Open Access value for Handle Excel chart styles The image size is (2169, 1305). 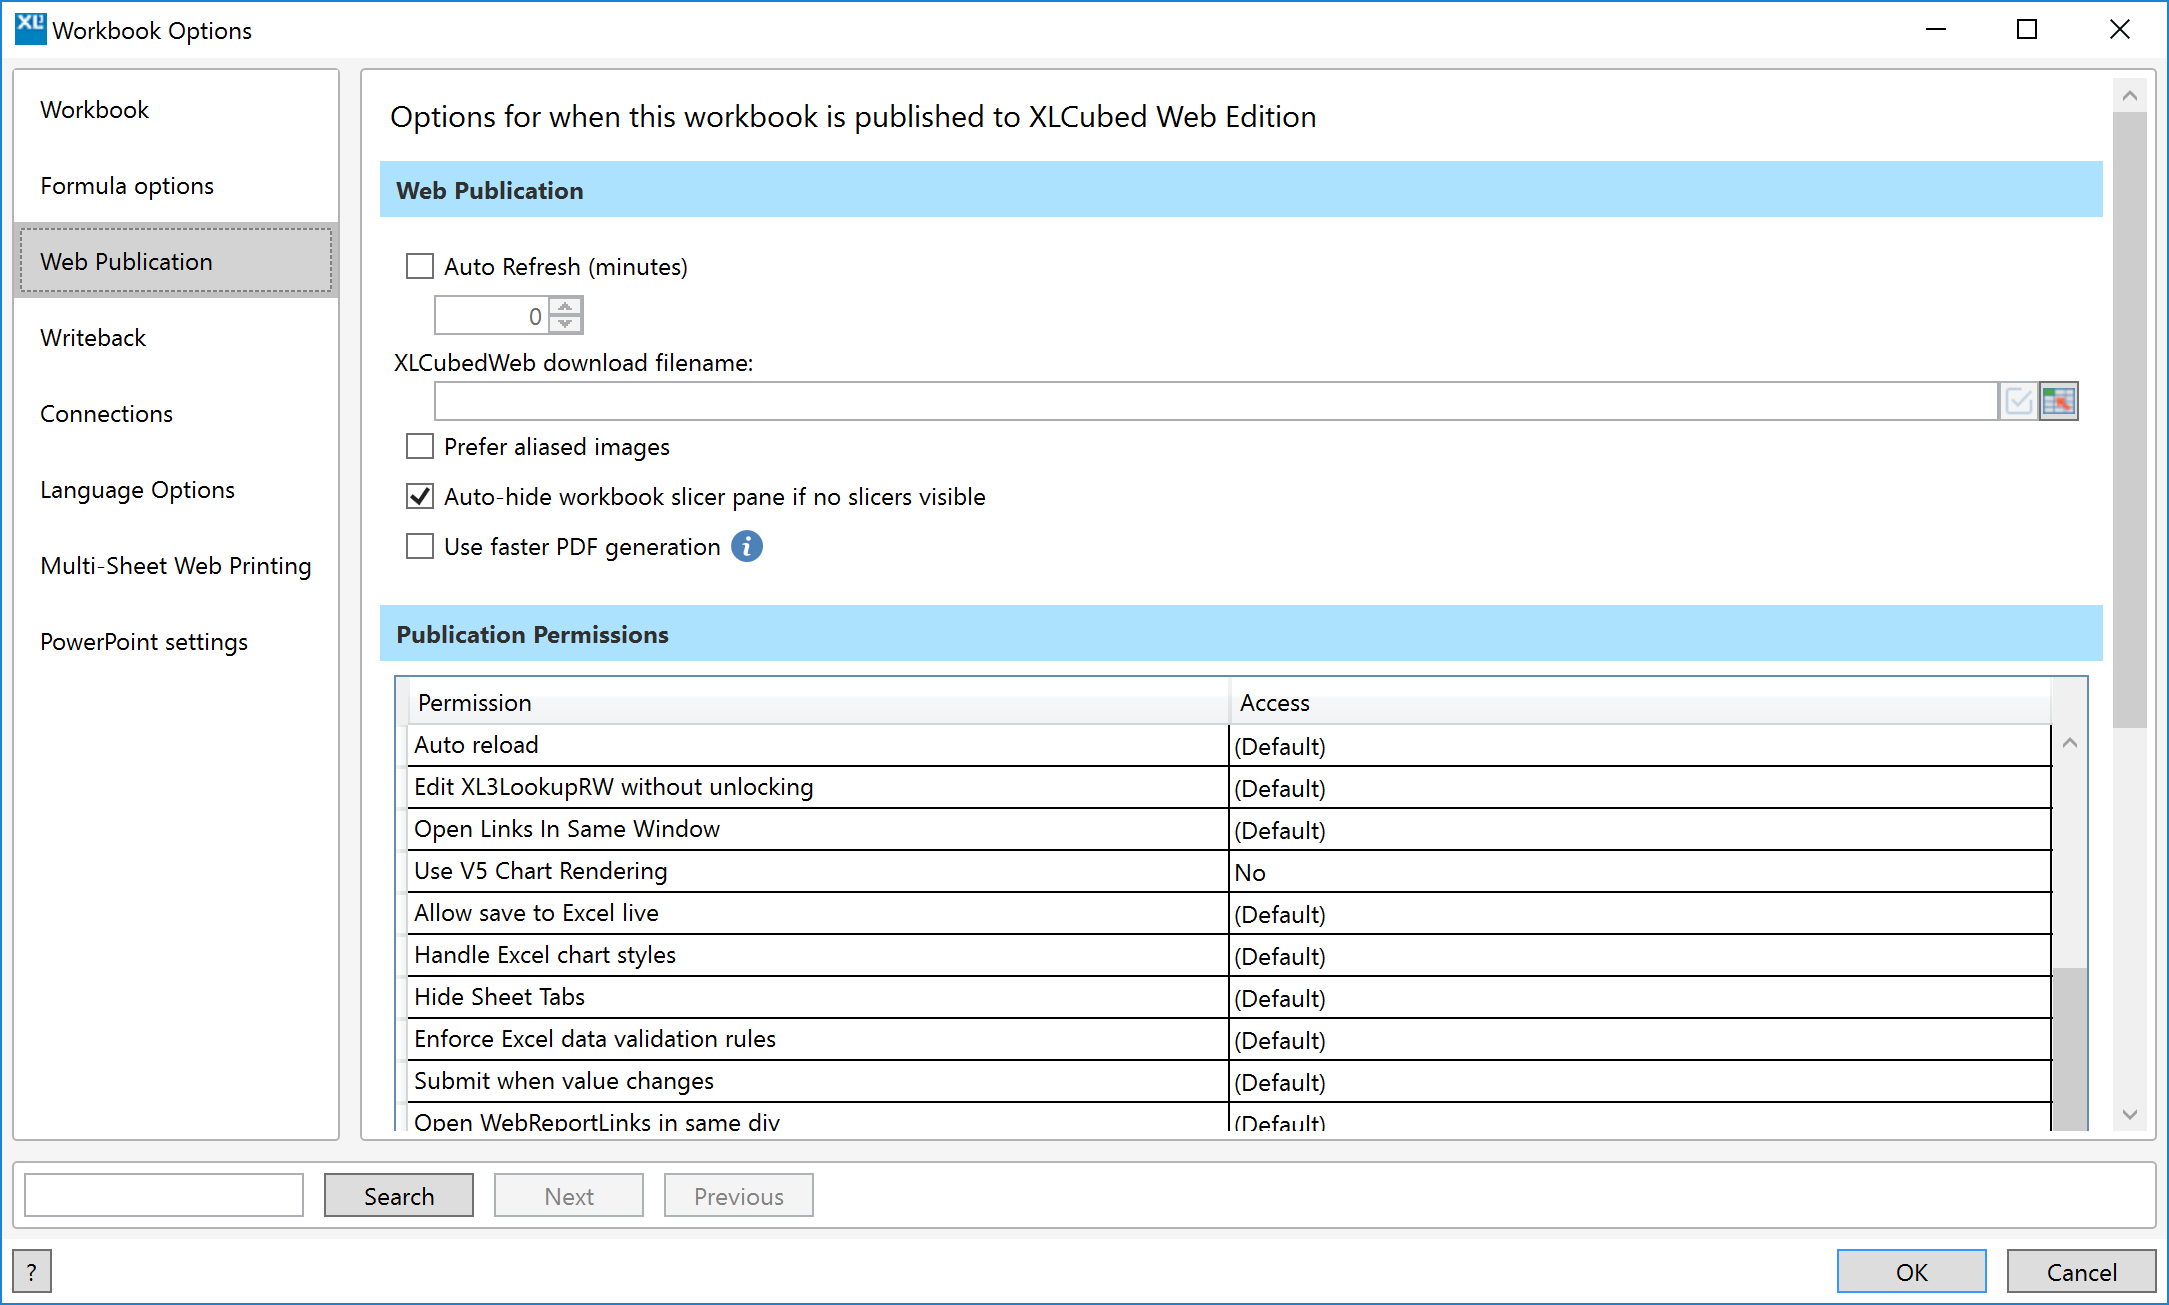click(x=1640, y=956)
